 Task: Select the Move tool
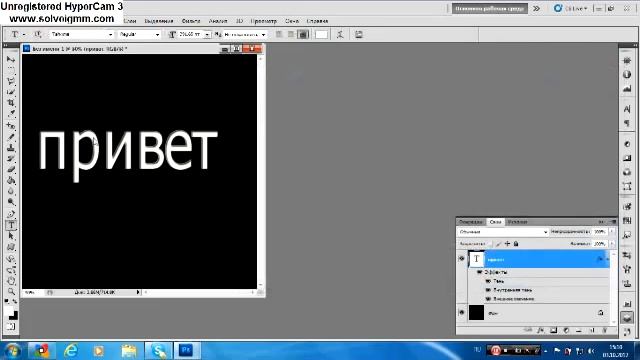tap(11, 60)
